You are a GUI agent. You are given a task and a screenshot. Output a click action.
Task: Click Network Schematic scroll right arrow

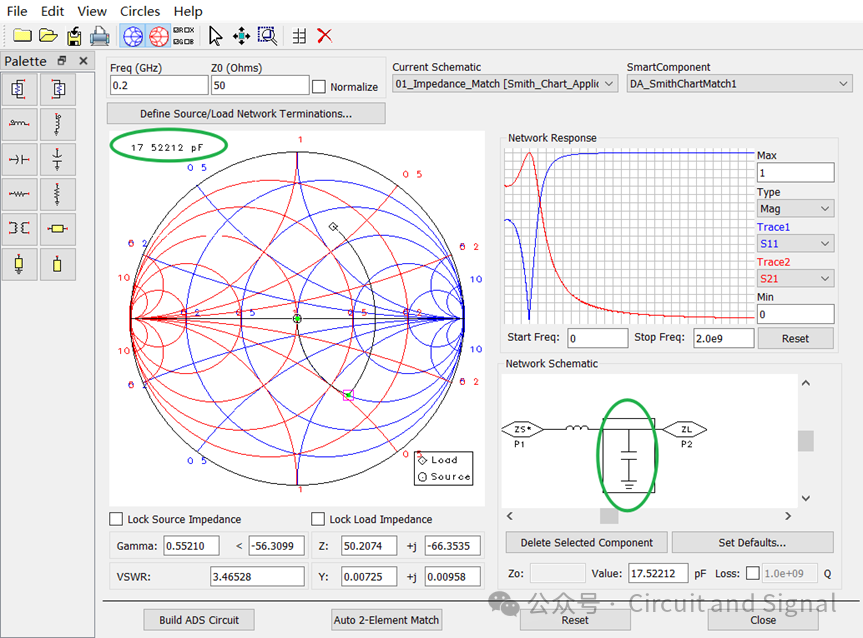point(788,516)
